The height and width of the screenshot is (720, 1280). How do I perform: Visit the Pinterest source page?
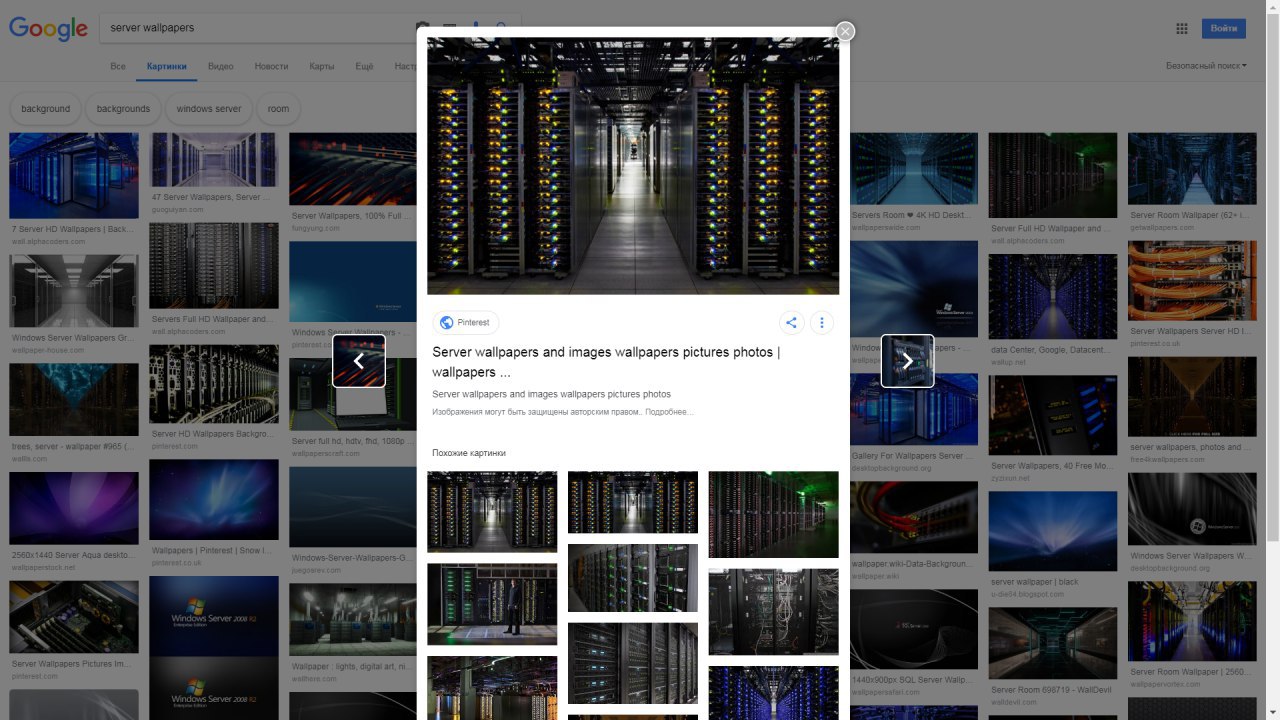click(x=466, y=323)
